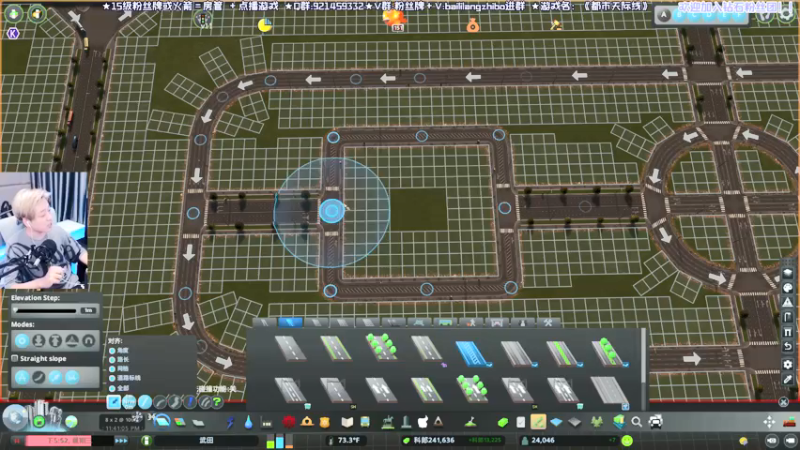This screenshot has height=450, width=800.
Task: Click the 73.3°F temperature display
Action: (x=348, y=440)
